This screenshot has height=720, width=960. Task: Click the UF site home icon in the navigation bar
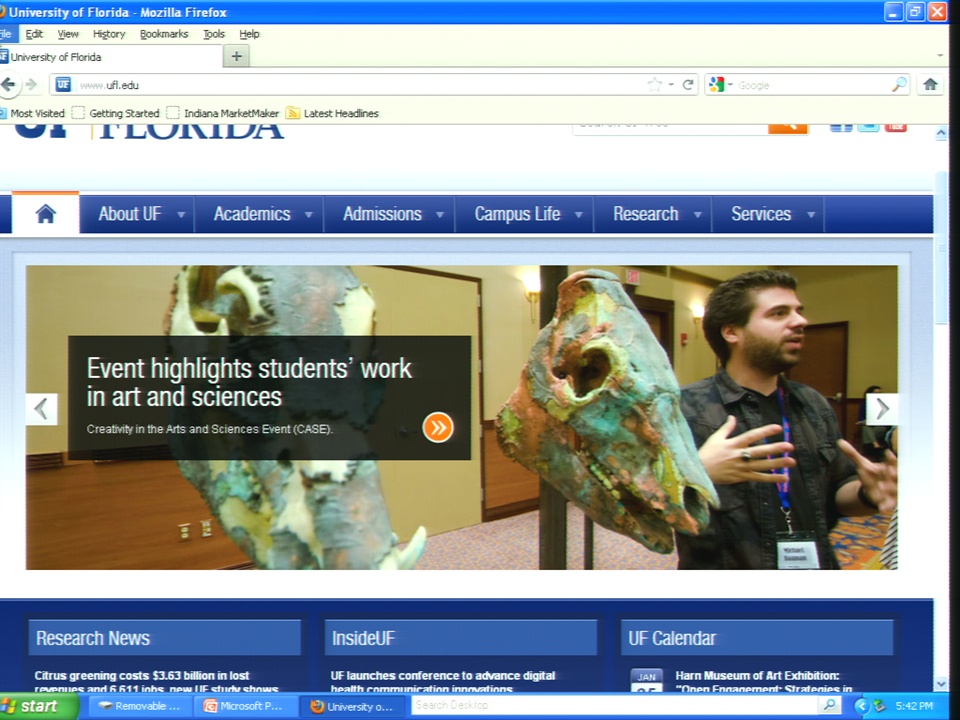(x=46, y=214)
